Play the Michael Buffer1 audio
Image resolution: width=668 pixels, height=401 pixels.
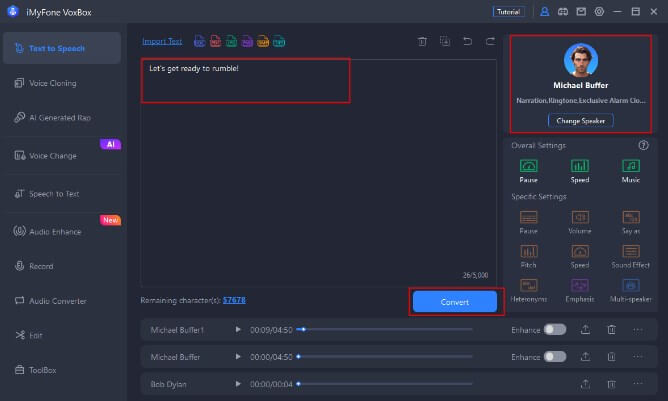click(x=238, y=329)
